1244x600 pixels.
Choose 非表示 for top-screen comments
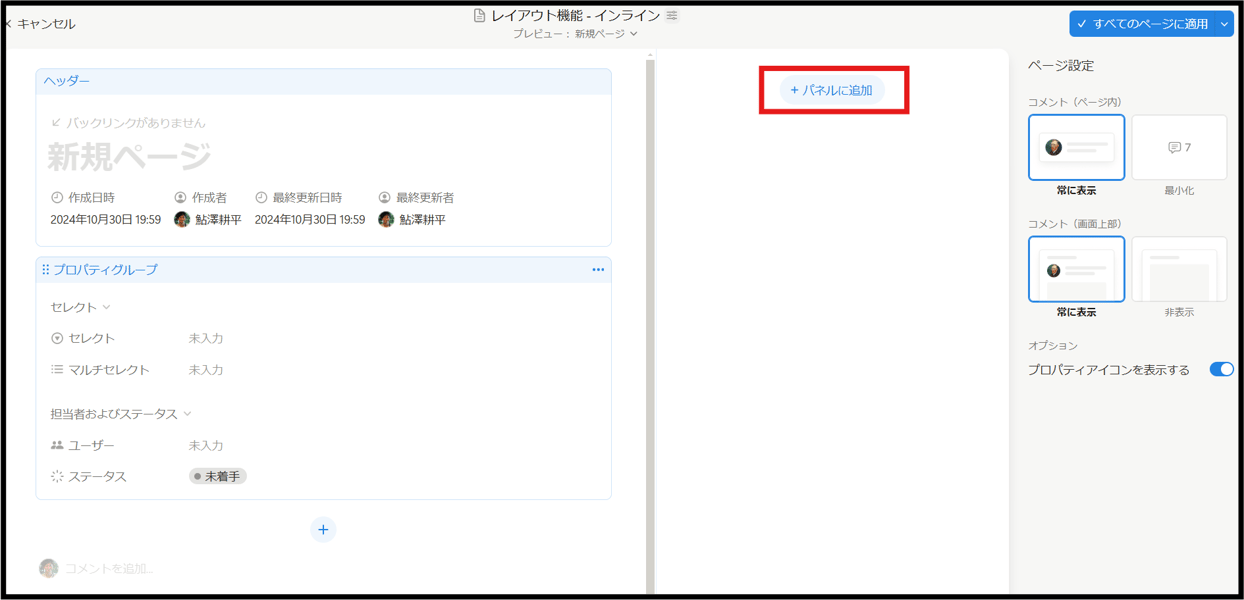[1180, 268]
